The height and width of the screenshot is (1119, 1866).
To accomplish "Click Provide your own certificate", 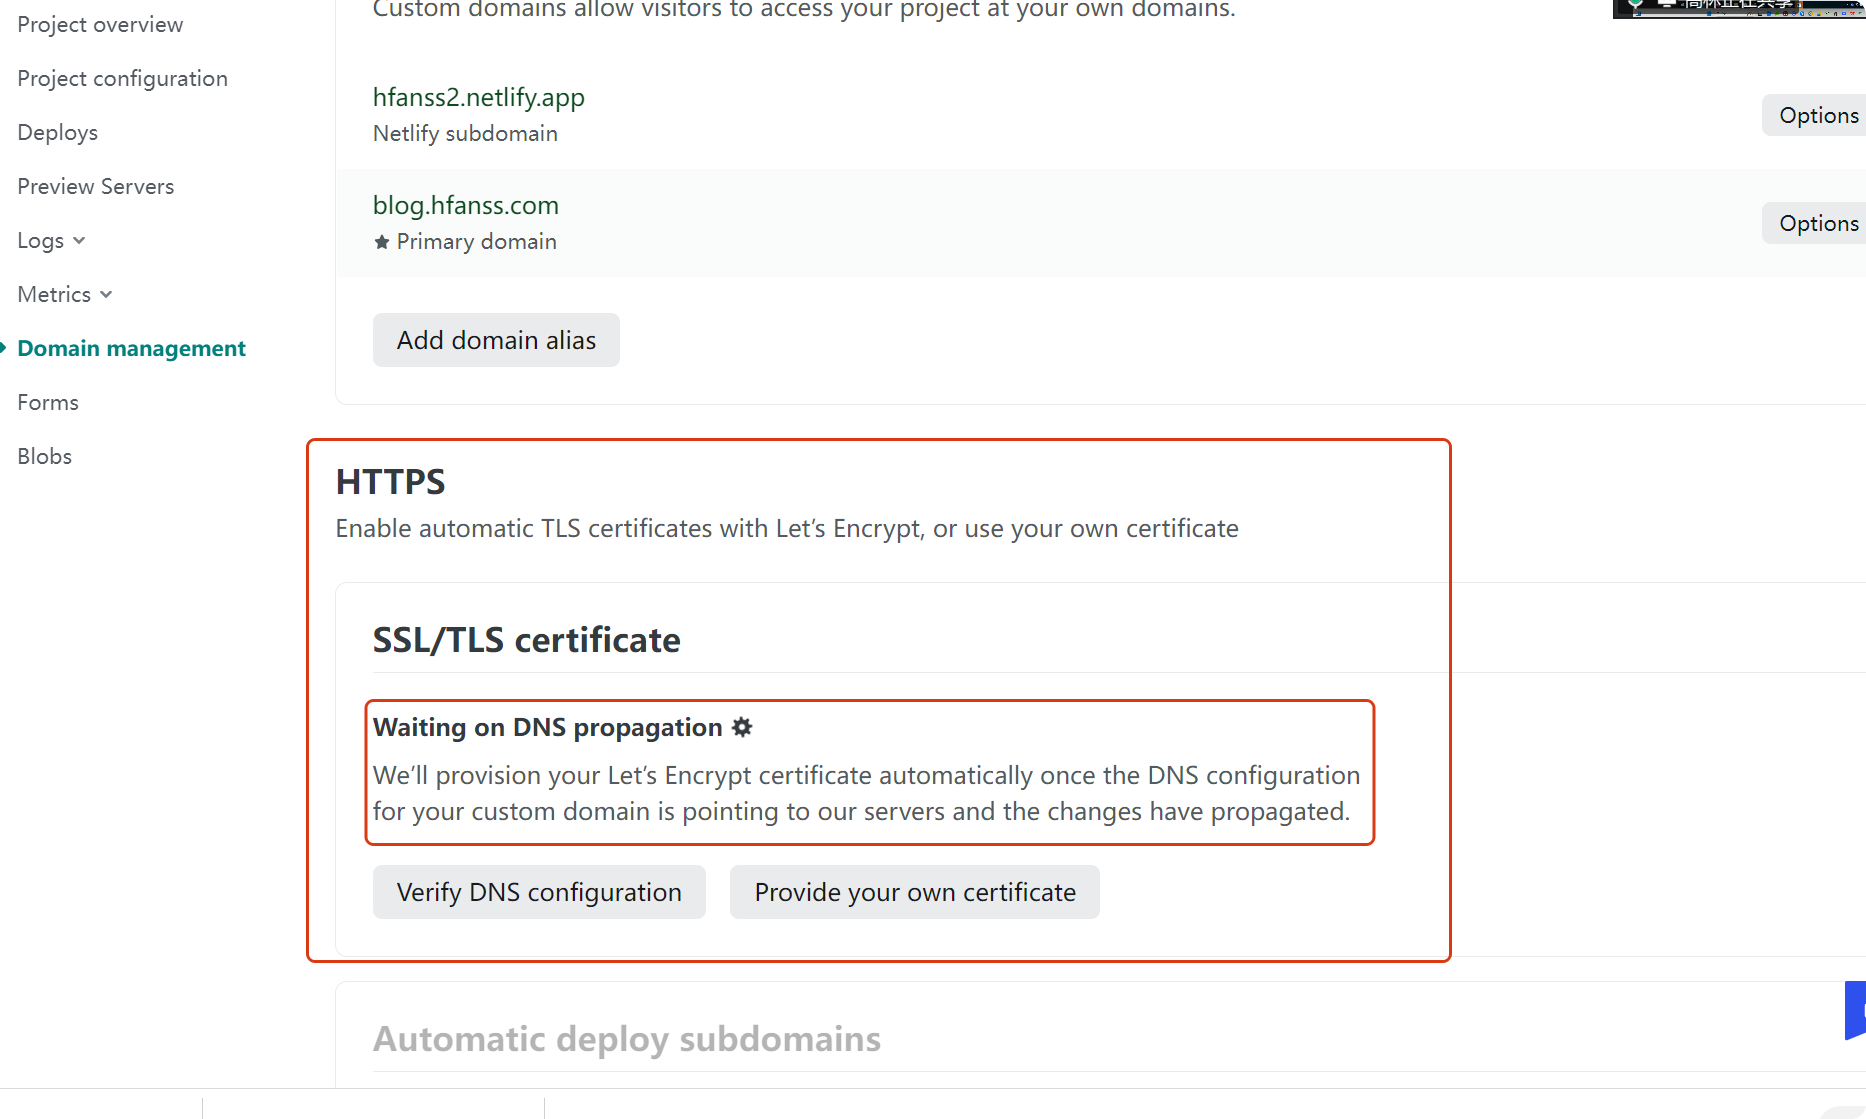I will (x=915, y=892).
